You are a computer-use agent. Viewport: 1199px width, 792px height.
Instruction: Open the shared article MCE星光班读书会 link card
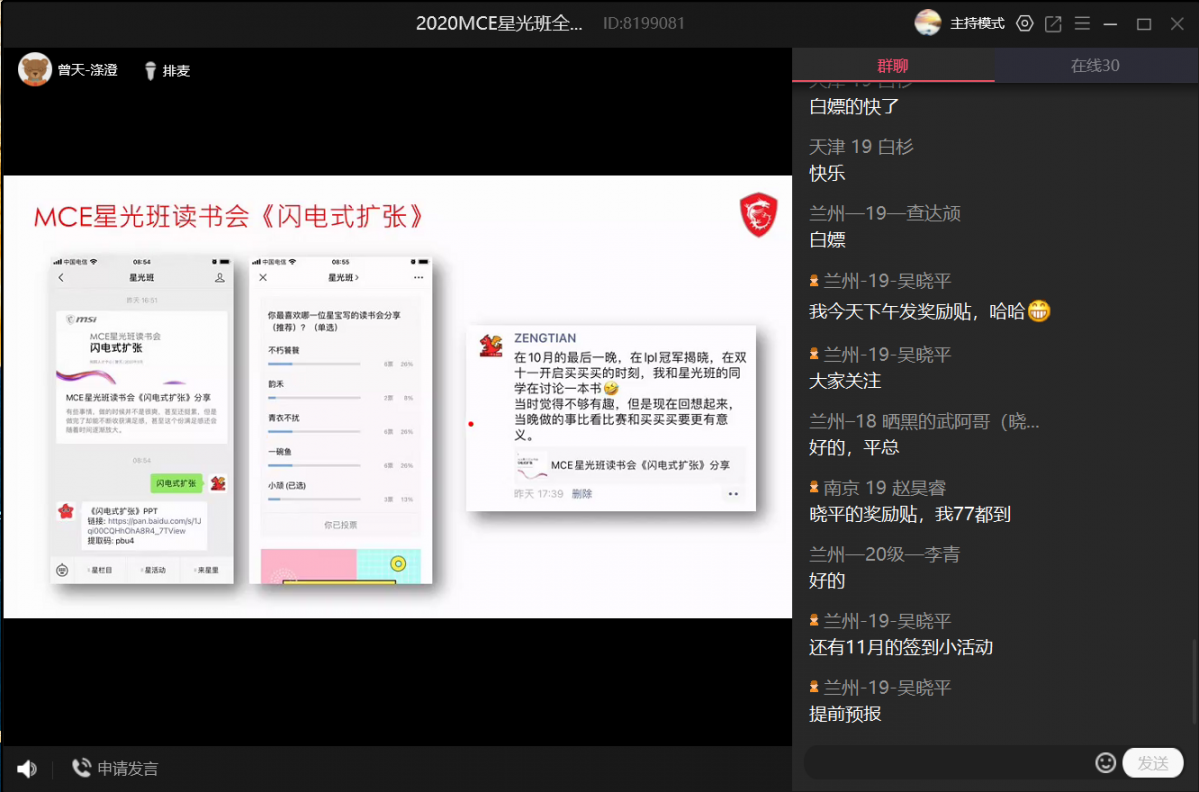(629, 464)
